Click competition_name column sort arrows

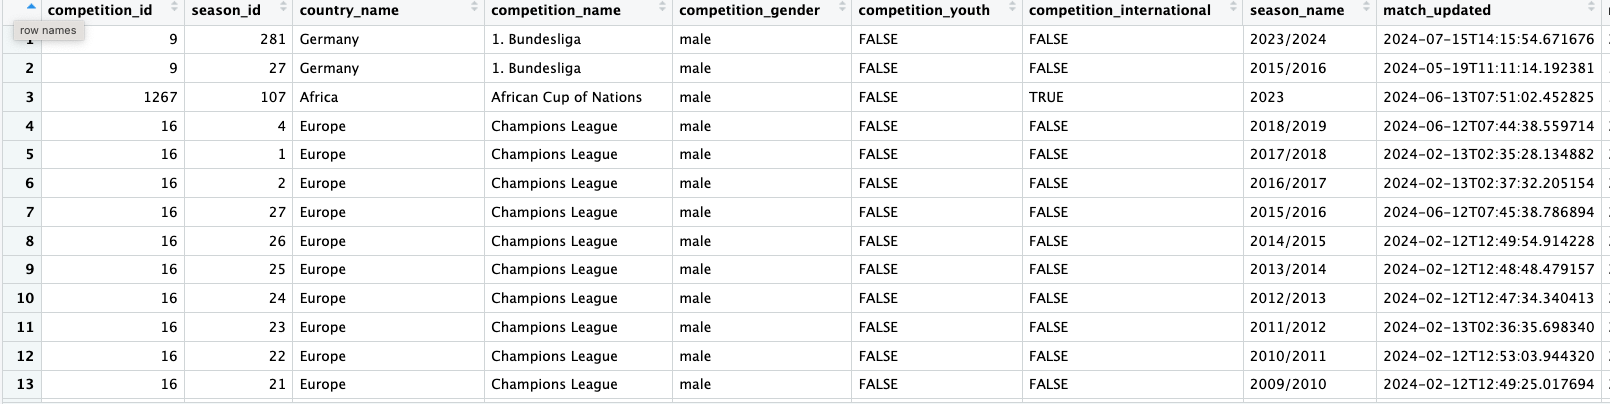tap(662, 9)
